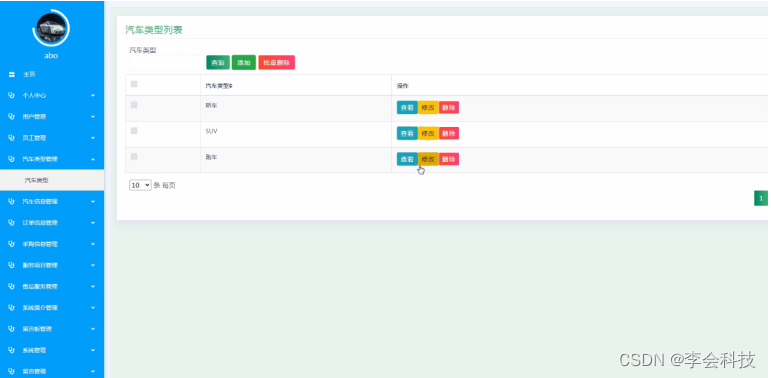Click the SUV table cell
Image resolution: width=771 pixels, height=378 pixels.
click(296, 134)
